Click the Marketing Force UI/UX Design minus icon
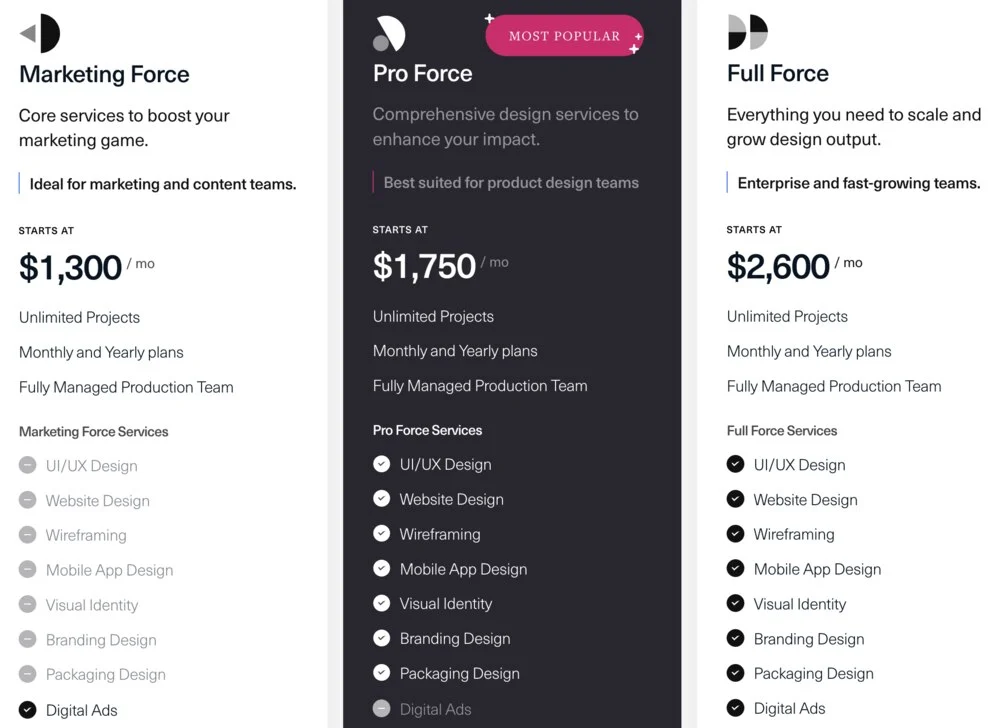 coord(27,465)
